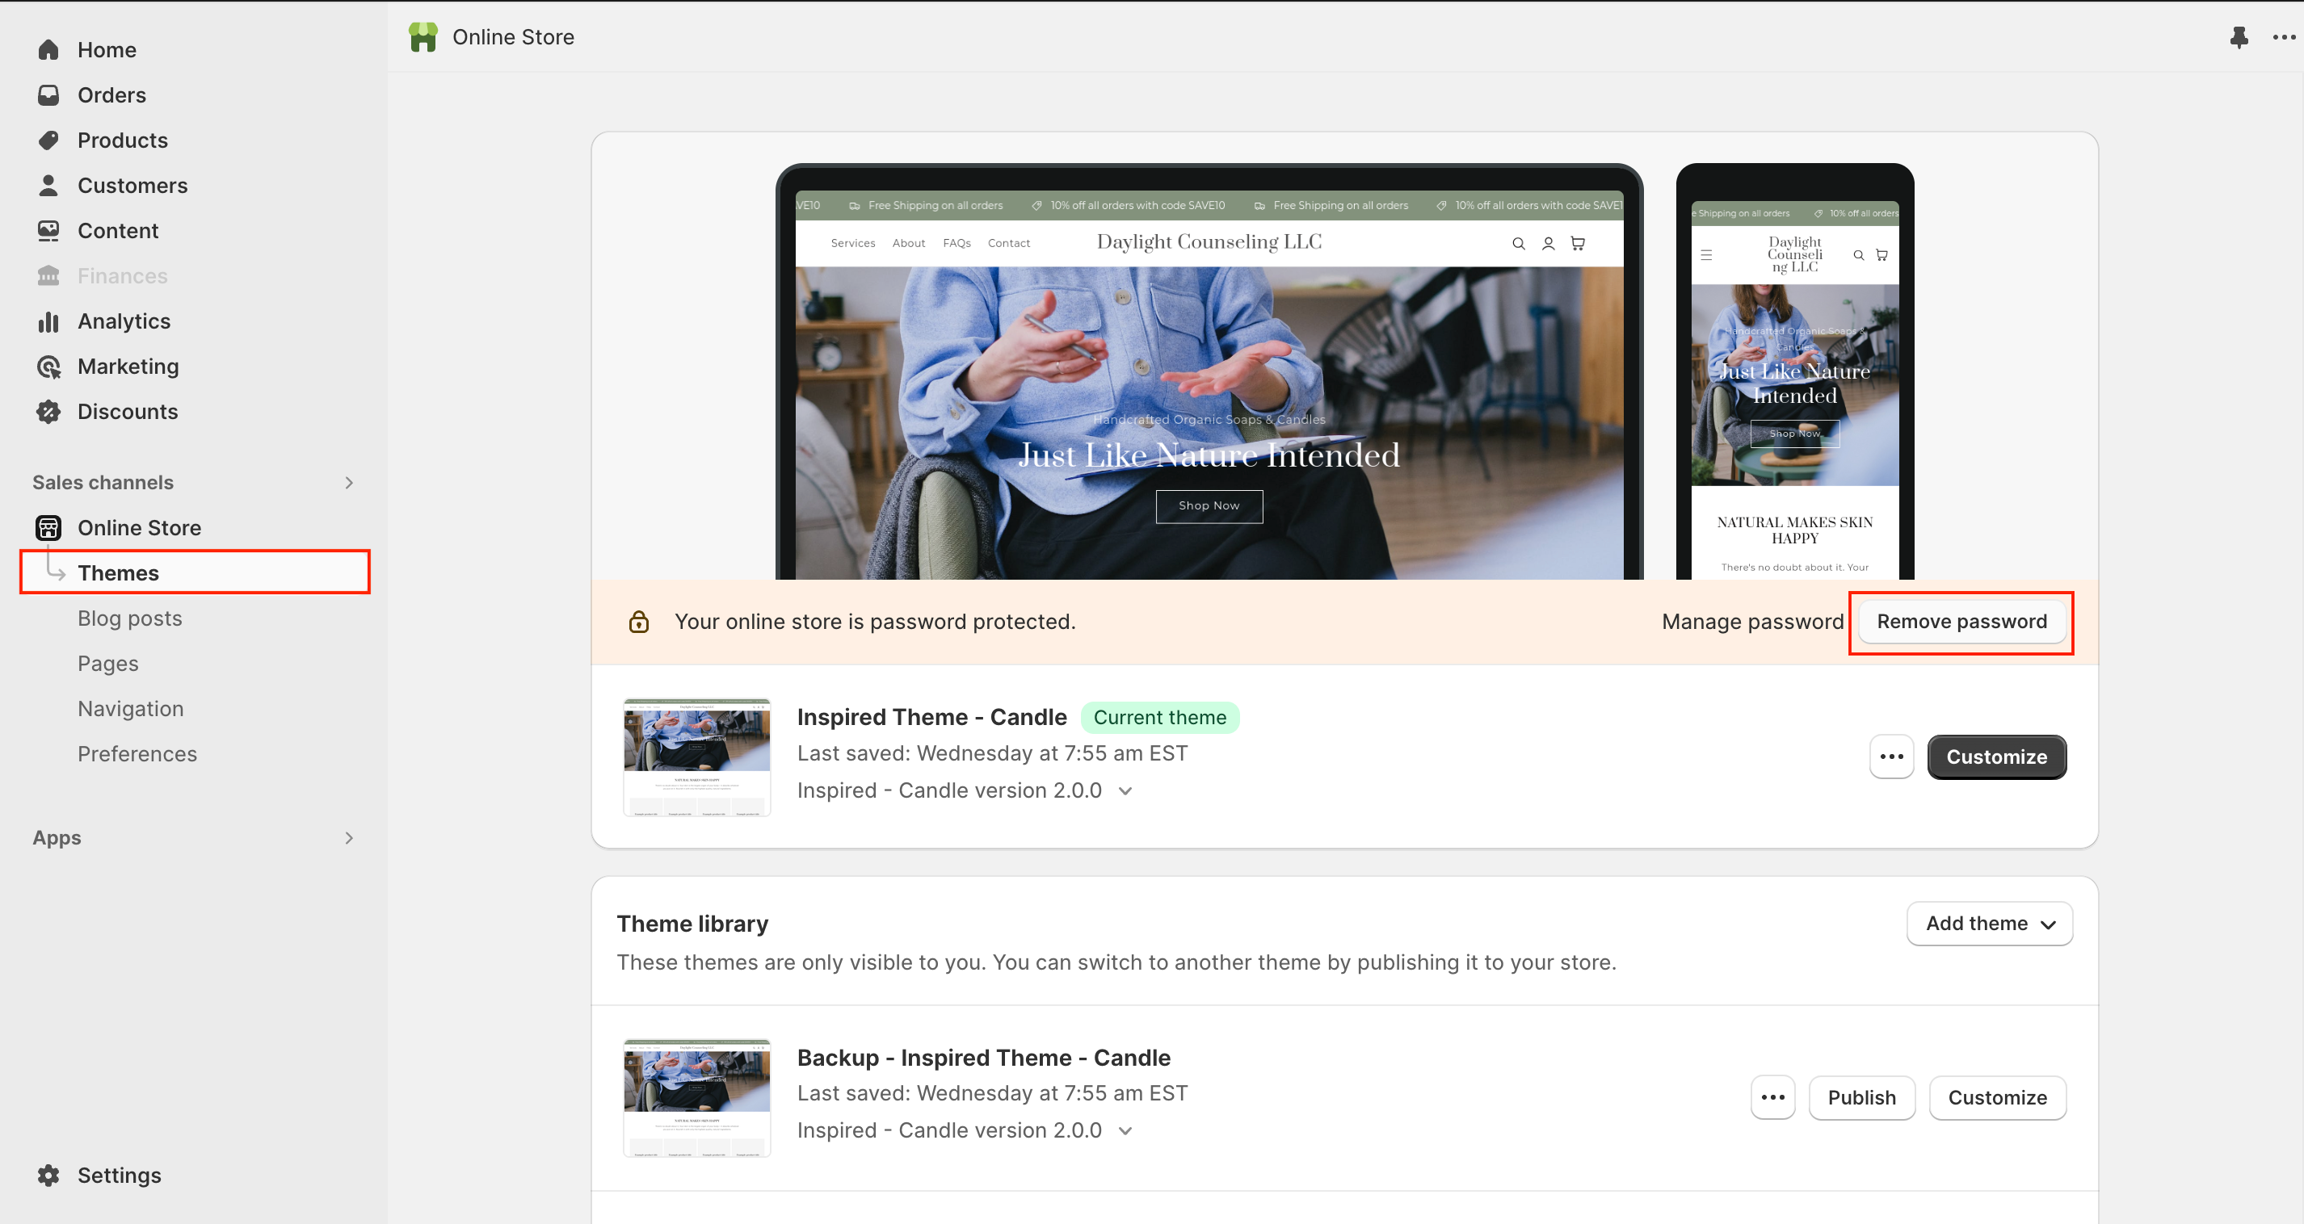The width and height of the screenshot is (2304, 1224).
Task: Click the Home icon in sidebar
Action: click(48, 50)
